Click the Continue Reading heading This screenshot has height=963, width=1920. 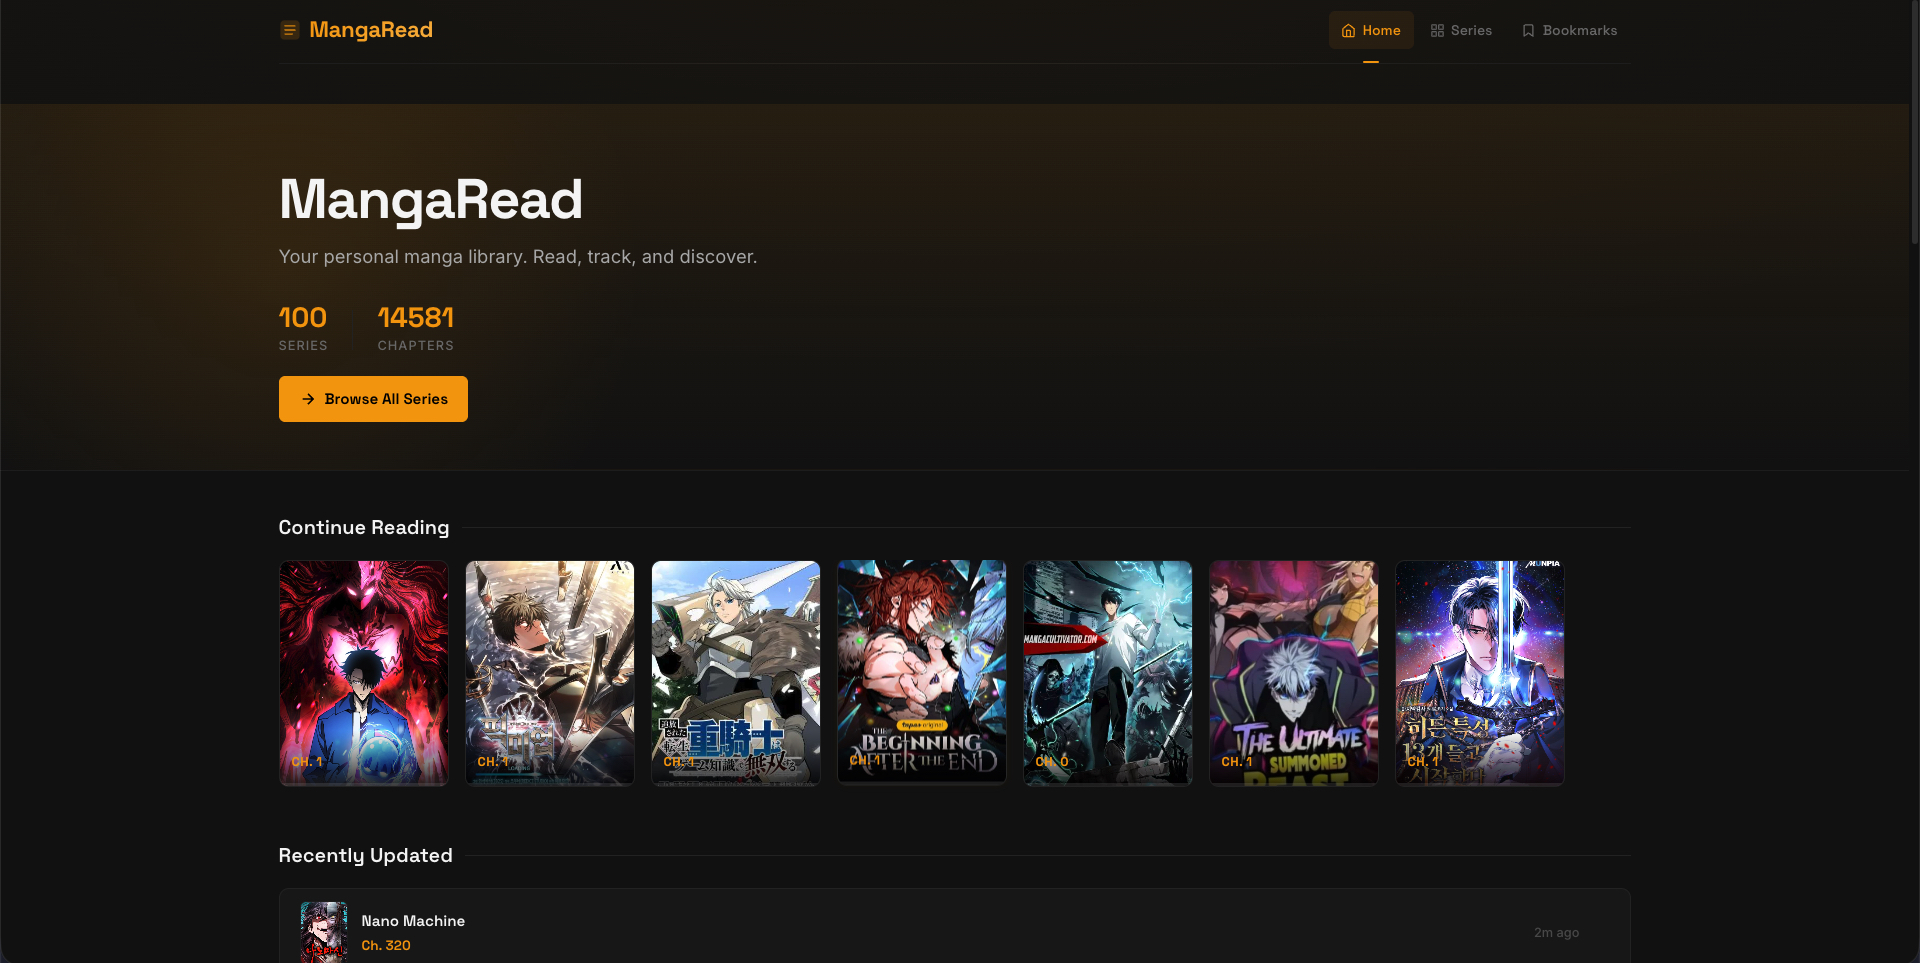click(364, 527)
